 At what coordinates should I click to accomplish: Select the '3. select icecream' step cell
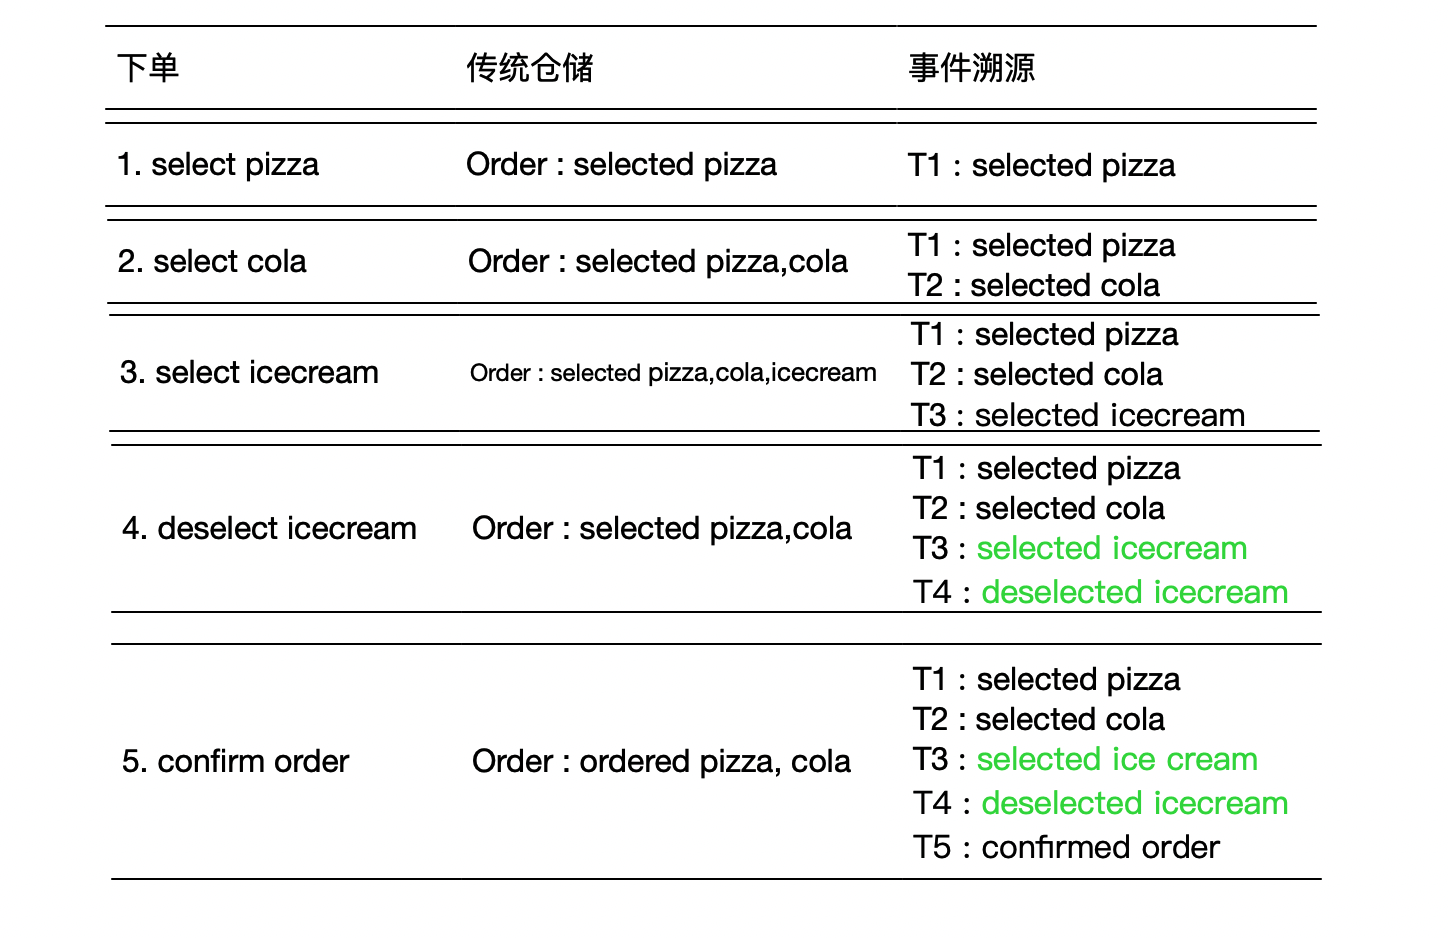coord(249,372)
